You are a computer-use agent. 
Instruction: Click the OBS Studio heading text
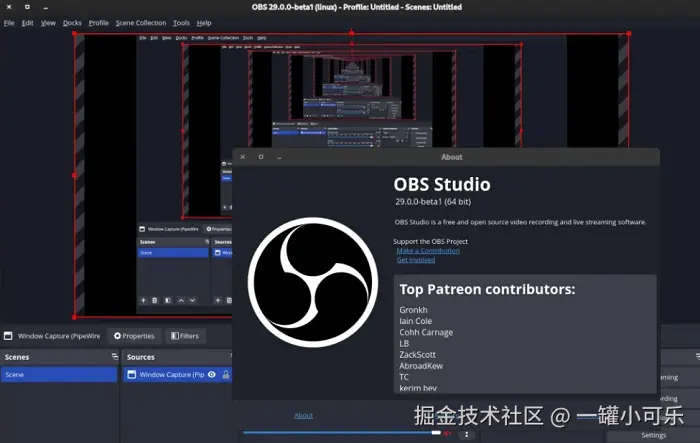[x=442, y=184]
